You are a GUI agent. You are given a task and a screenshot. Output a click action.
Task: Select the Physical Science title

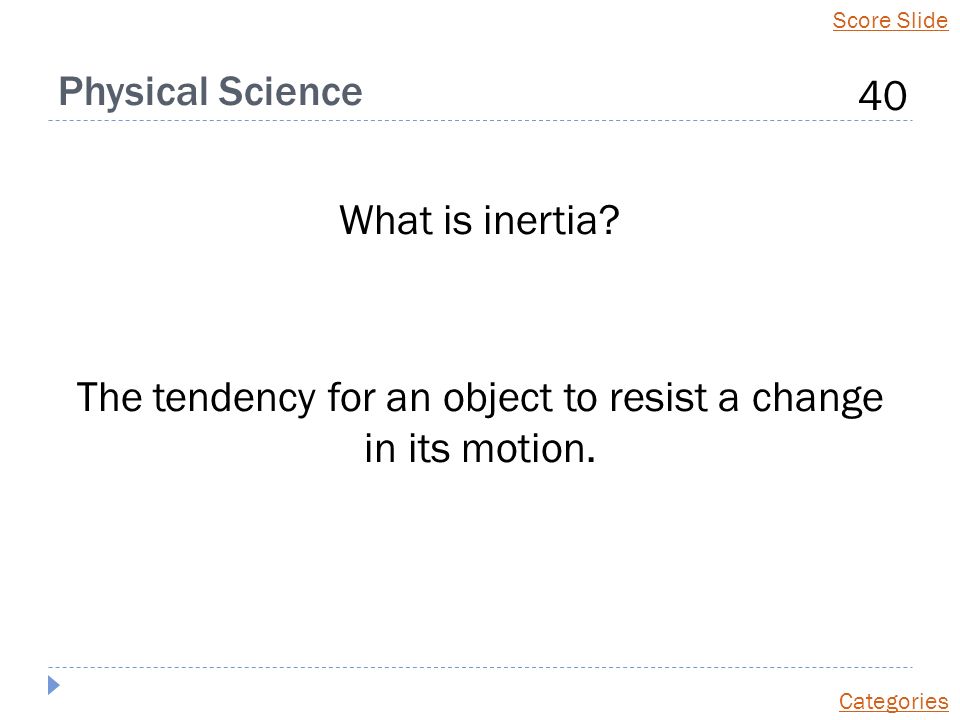pos(210,92)
